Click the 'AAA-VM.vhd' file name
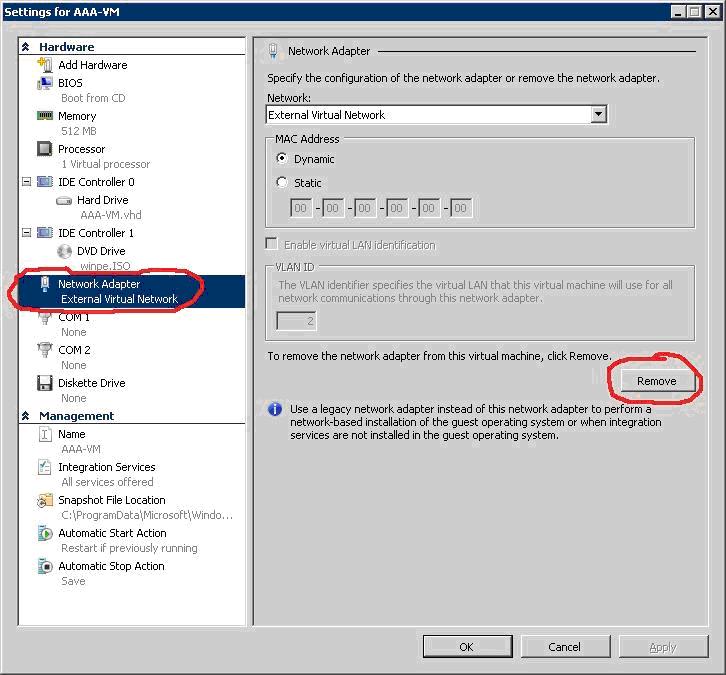The width and height of the screenshot is (726, 675). (x=111, y=215)
